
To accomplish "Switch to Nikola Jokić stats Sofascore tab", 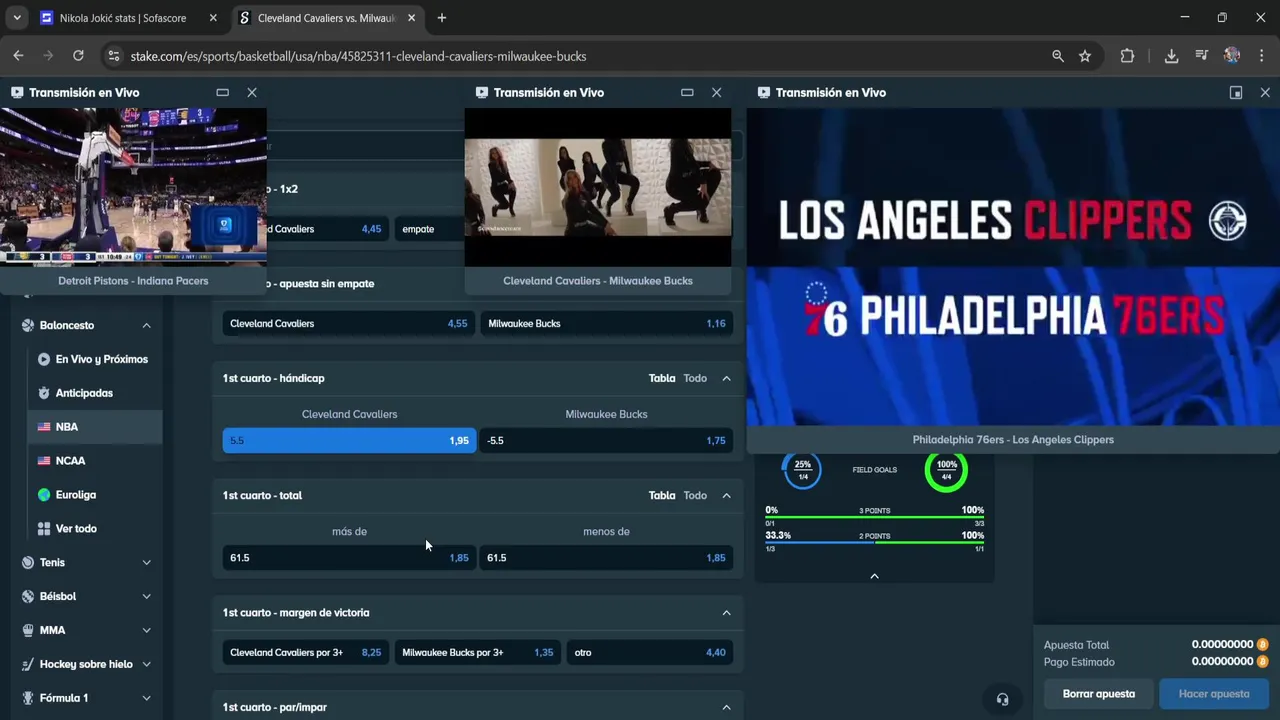I will click(122, 18).
